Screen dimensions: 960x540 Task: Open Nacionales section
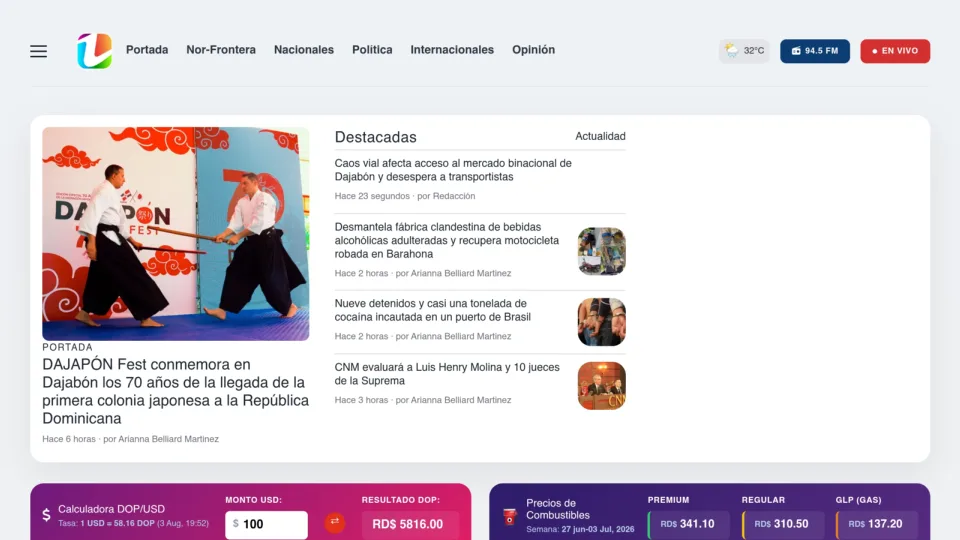[304, 50]
